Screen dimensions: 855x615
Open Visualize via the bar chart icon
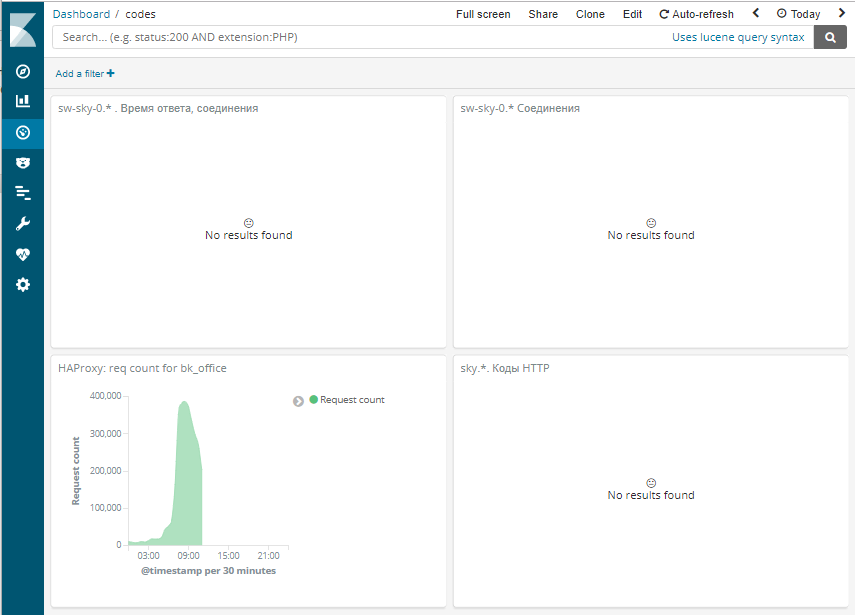pos(22,101)
